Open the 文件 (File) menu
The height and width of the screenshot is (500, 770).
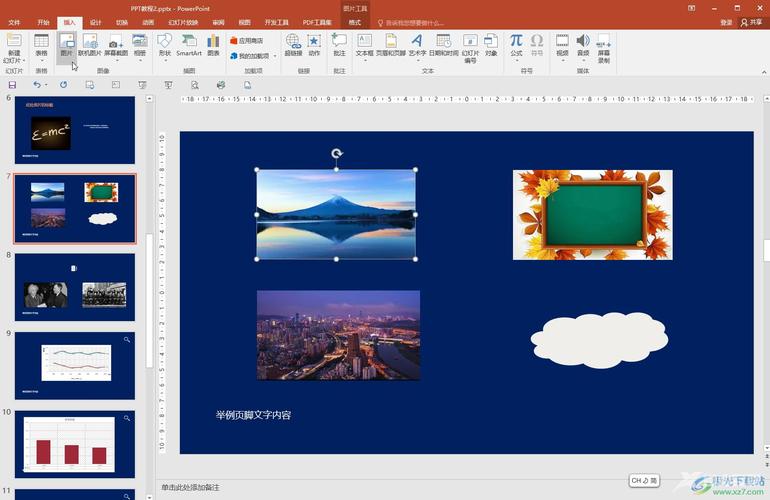pyautogui.click(x=14, y=21)
